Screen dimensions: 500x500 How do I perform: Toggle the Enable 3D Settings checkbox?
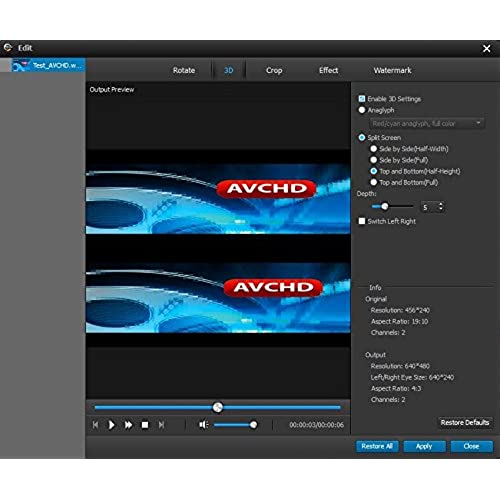tap(362, 99)
